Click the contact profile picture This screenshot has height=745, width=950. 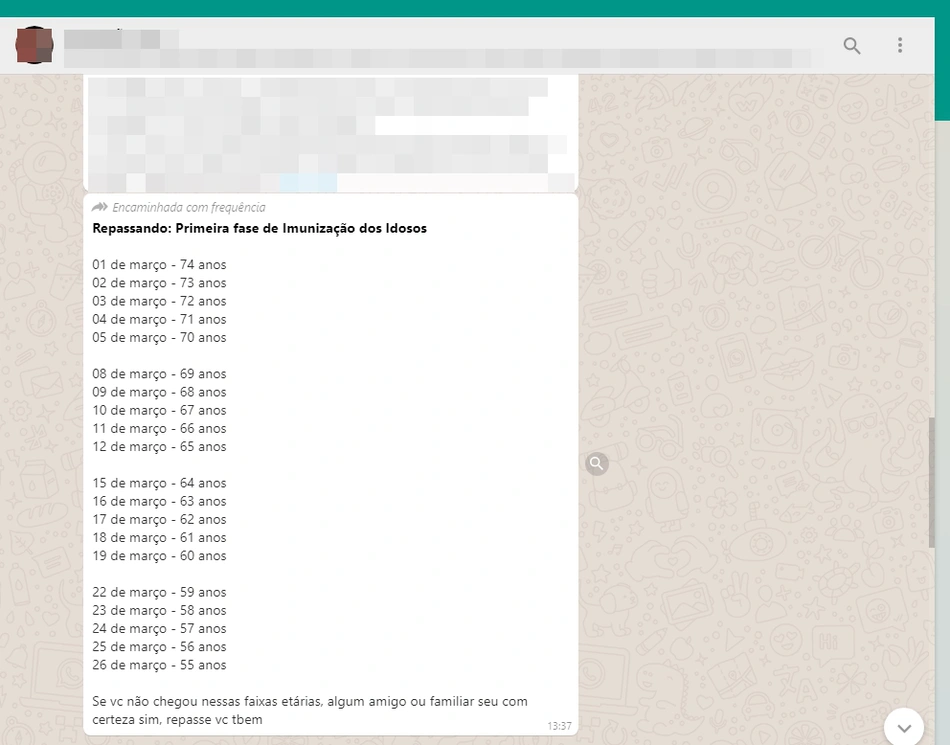tap(35, 45)
